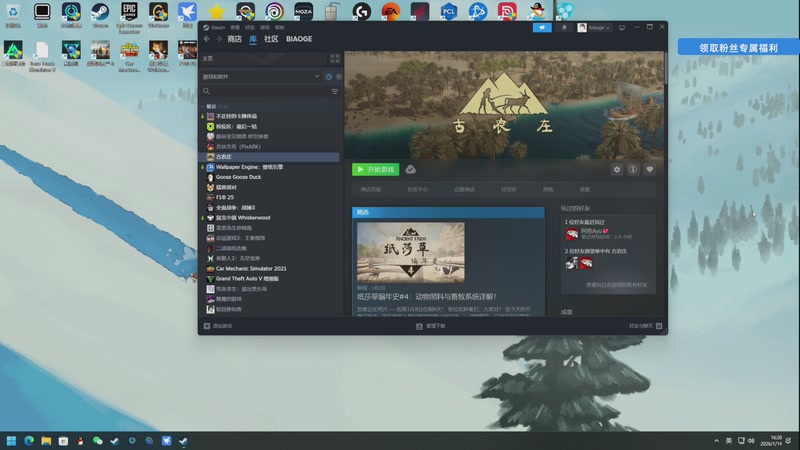
Task: Click the 添加游戏 add game button
Action: click(x=218, y=326)
